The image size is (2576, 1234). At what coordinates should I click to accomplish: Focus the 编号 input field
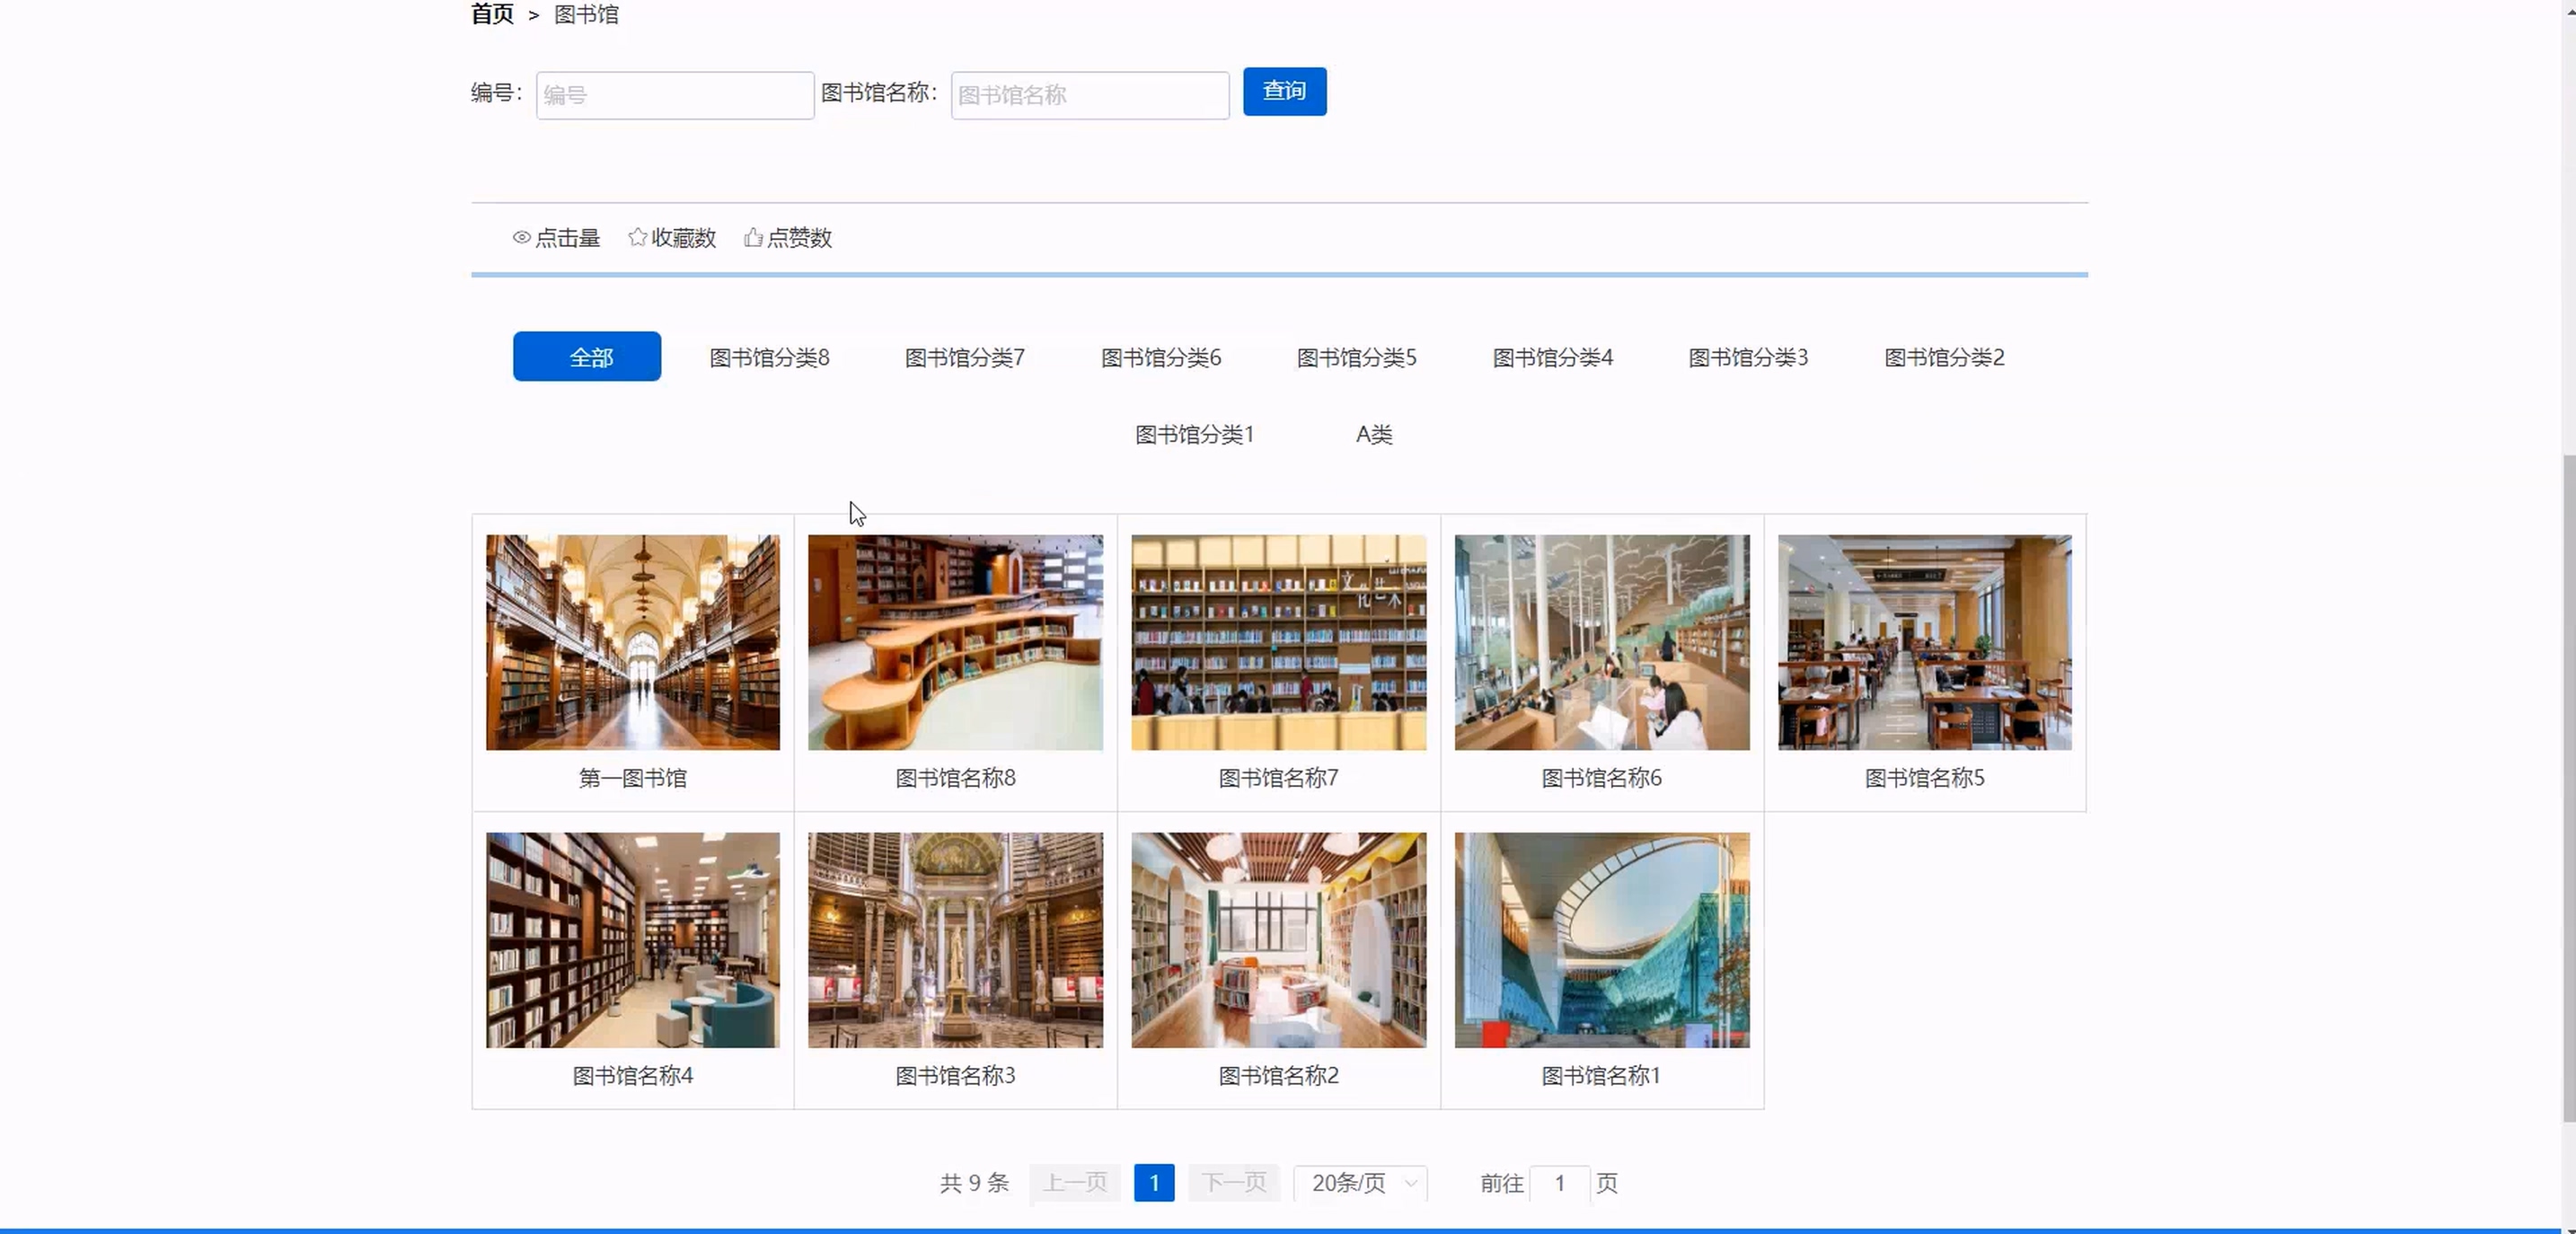675,96
